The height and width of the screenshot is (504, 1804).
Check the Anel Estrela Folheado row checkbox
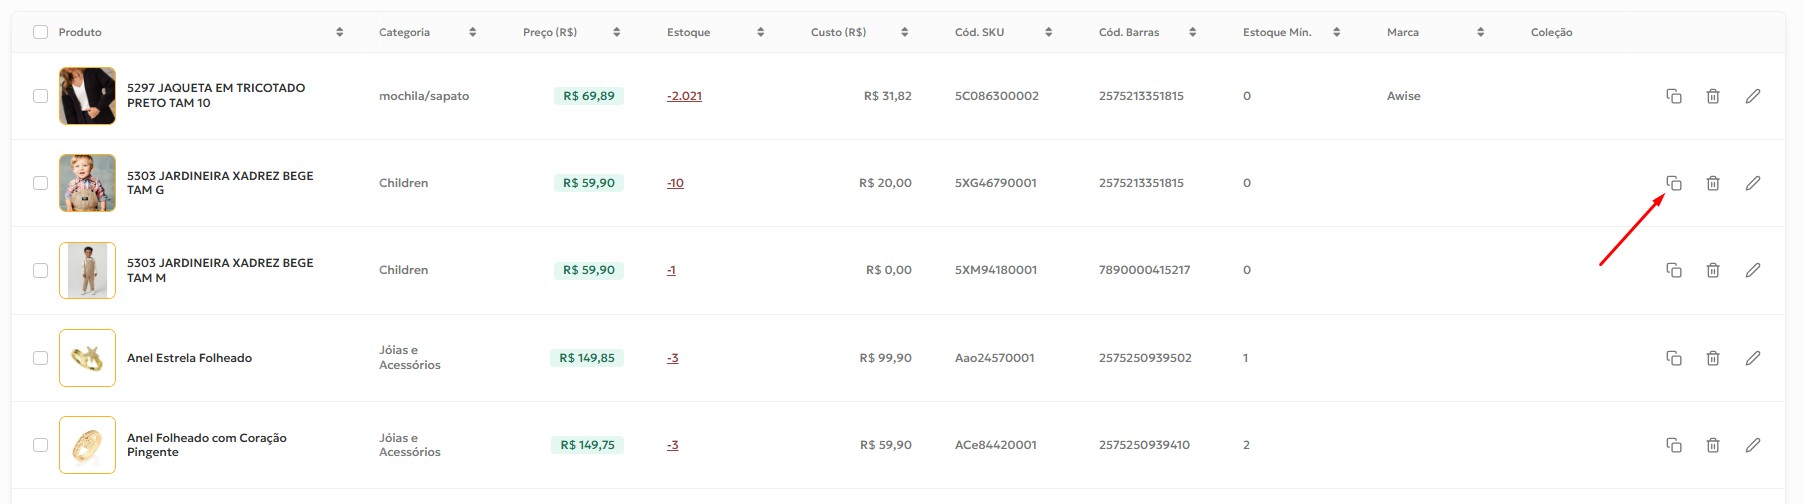coord(40,358)
